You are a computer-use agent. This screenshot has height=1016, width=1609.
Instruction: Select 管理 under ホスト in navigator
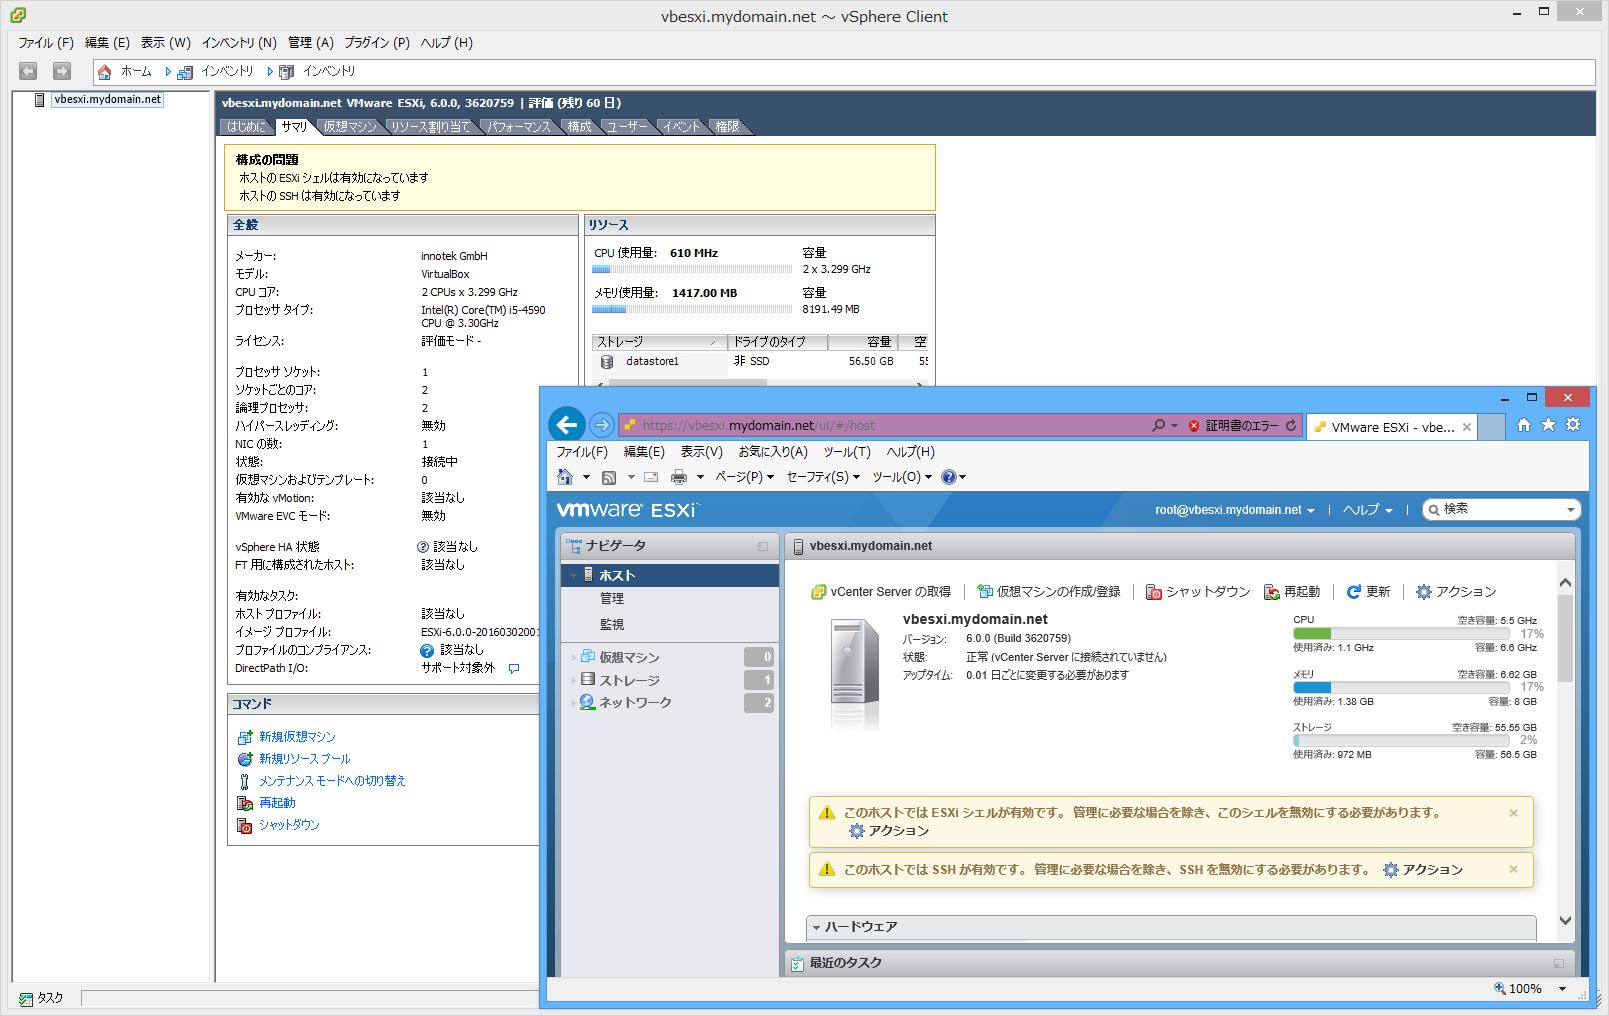pos(611,599)
